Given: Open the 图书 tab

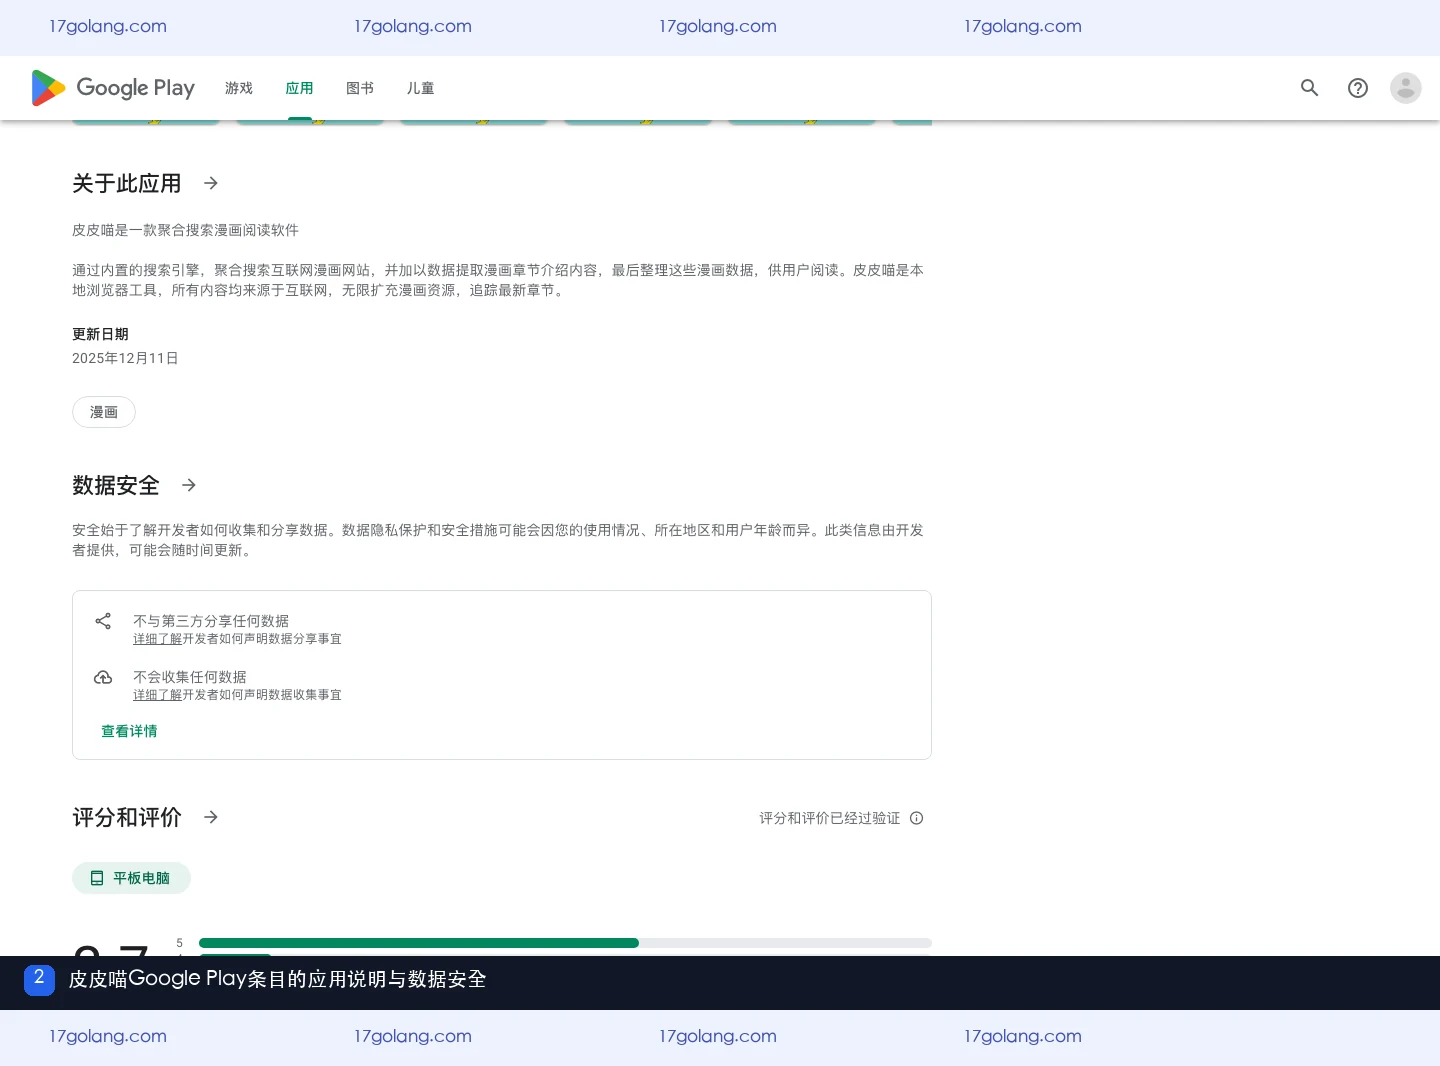Looking at the screenshot, I should pos(360,88).
